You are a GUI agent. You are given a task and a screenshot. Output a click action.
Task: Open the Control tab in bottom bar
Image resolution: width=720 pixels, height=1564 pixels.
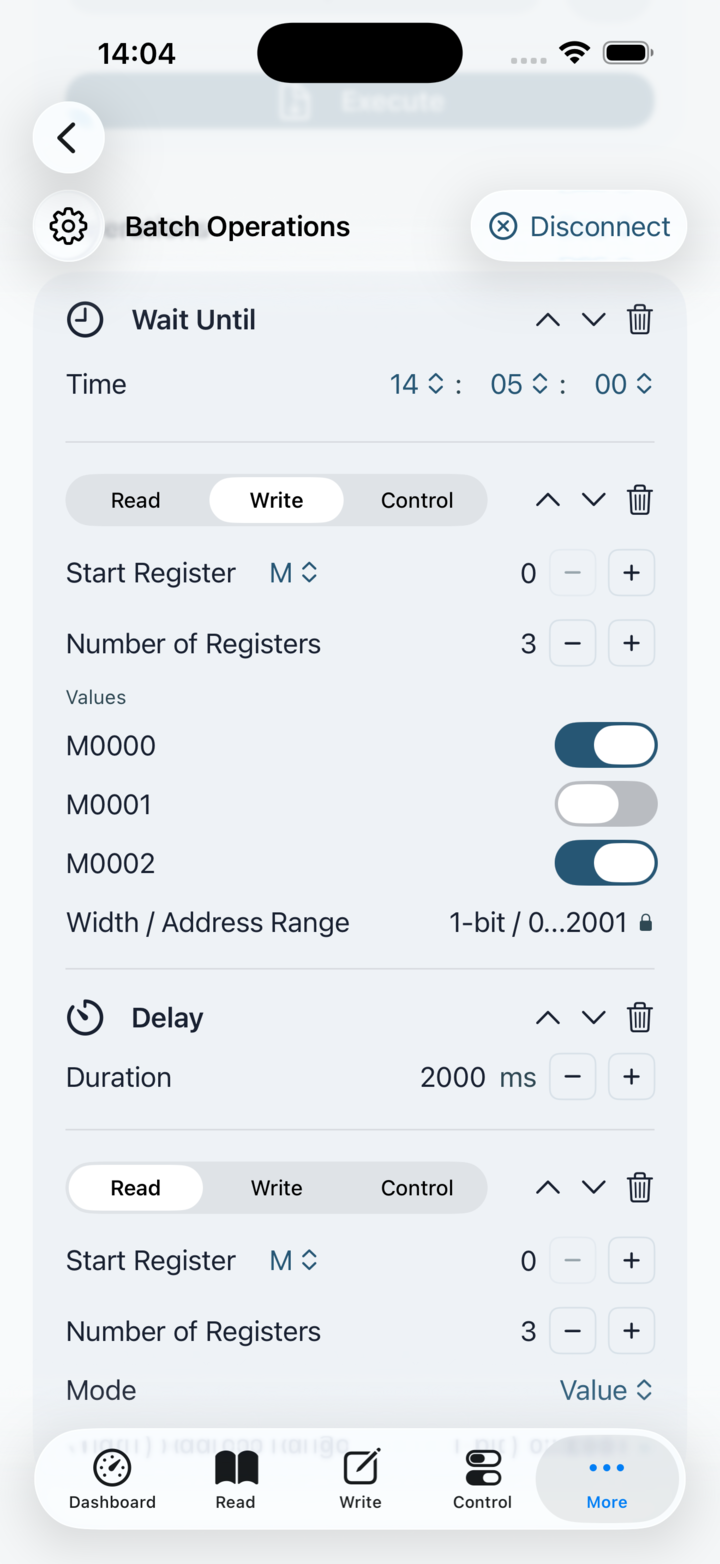(482, 1479)
